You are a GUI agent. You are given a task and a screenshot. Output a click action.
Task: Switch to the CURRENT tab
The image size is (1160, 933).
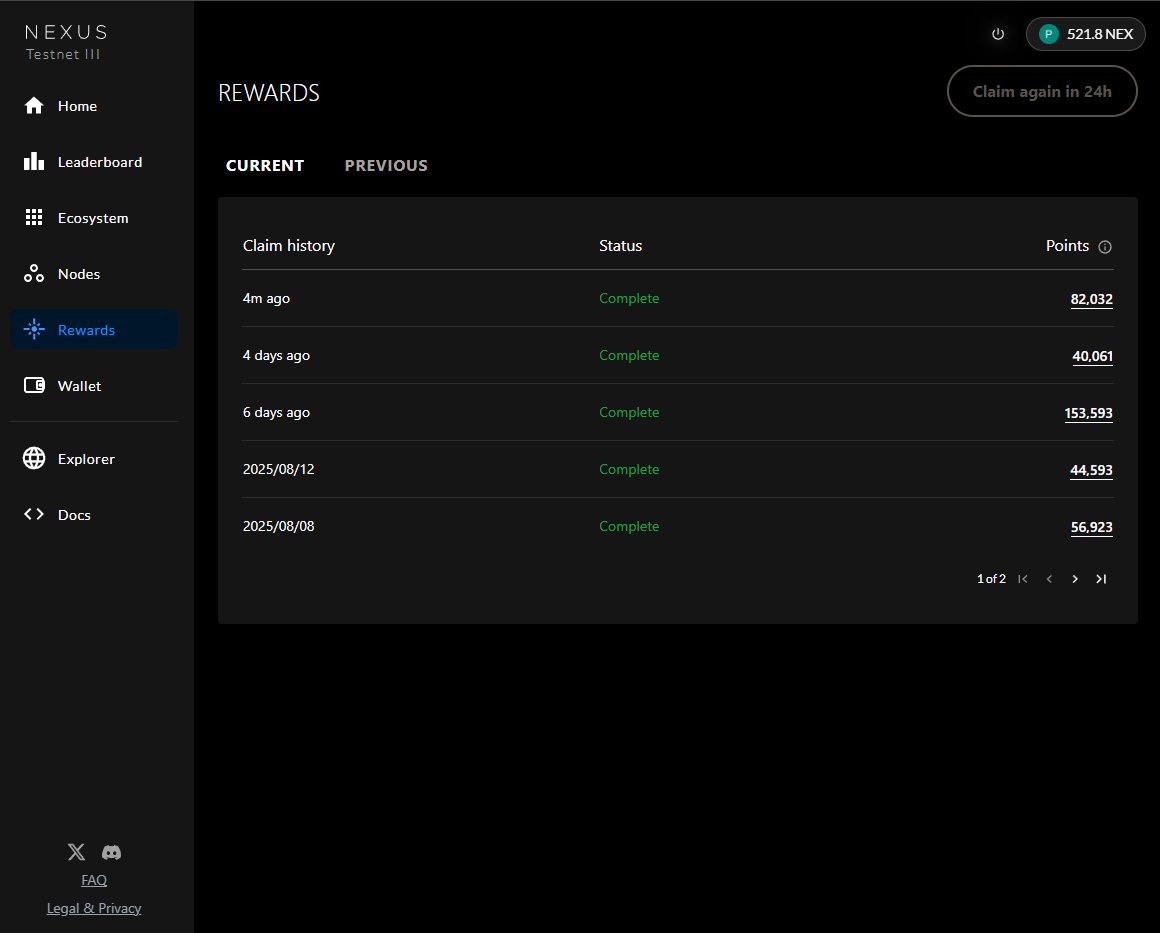tap(265, 166)
